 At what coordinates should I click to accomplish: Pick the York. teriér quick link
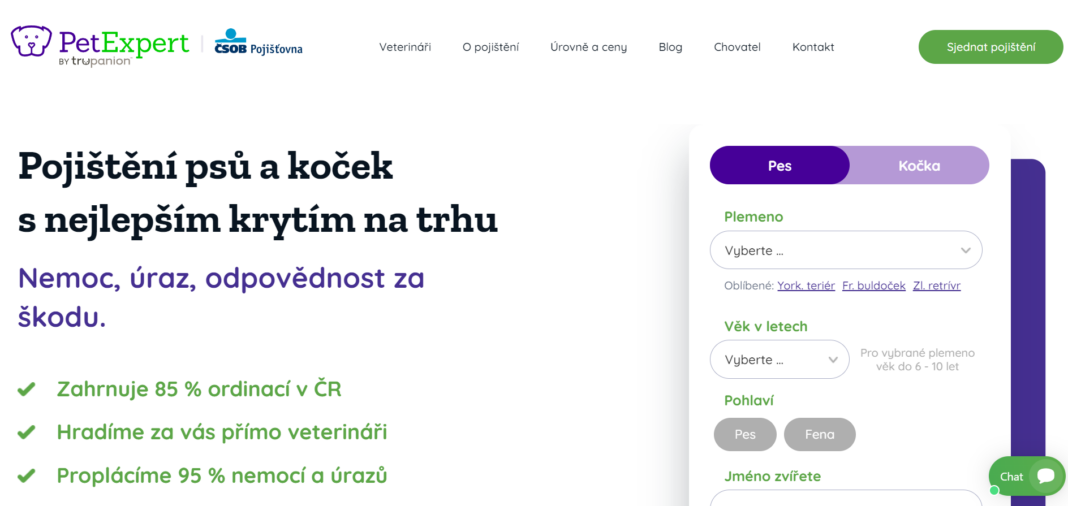pyautogui.click(x=806, y=286)
